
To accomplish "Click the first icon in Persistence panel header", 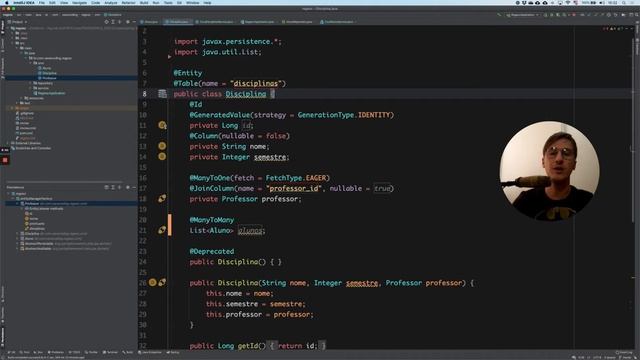I will pyautogui.click(x=107, y=187).
